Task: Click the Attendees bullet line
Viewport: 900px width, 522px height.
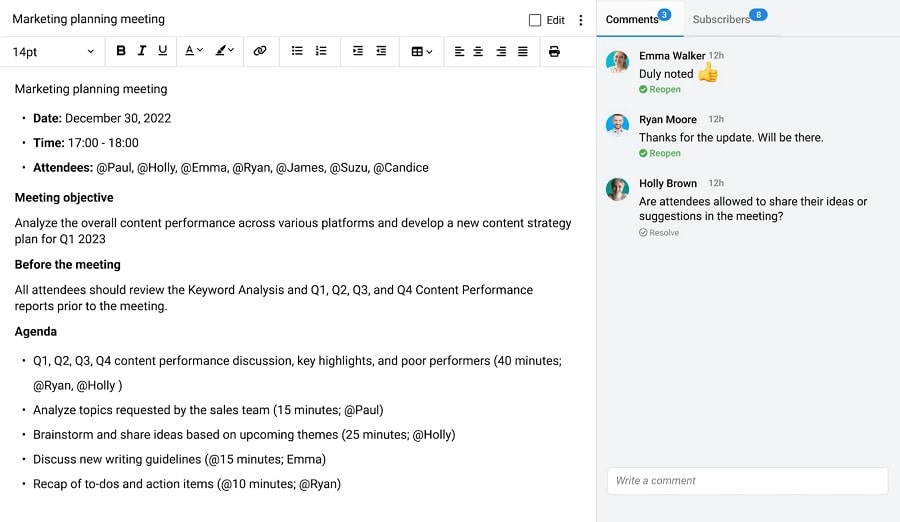Action: click(231, 168)
